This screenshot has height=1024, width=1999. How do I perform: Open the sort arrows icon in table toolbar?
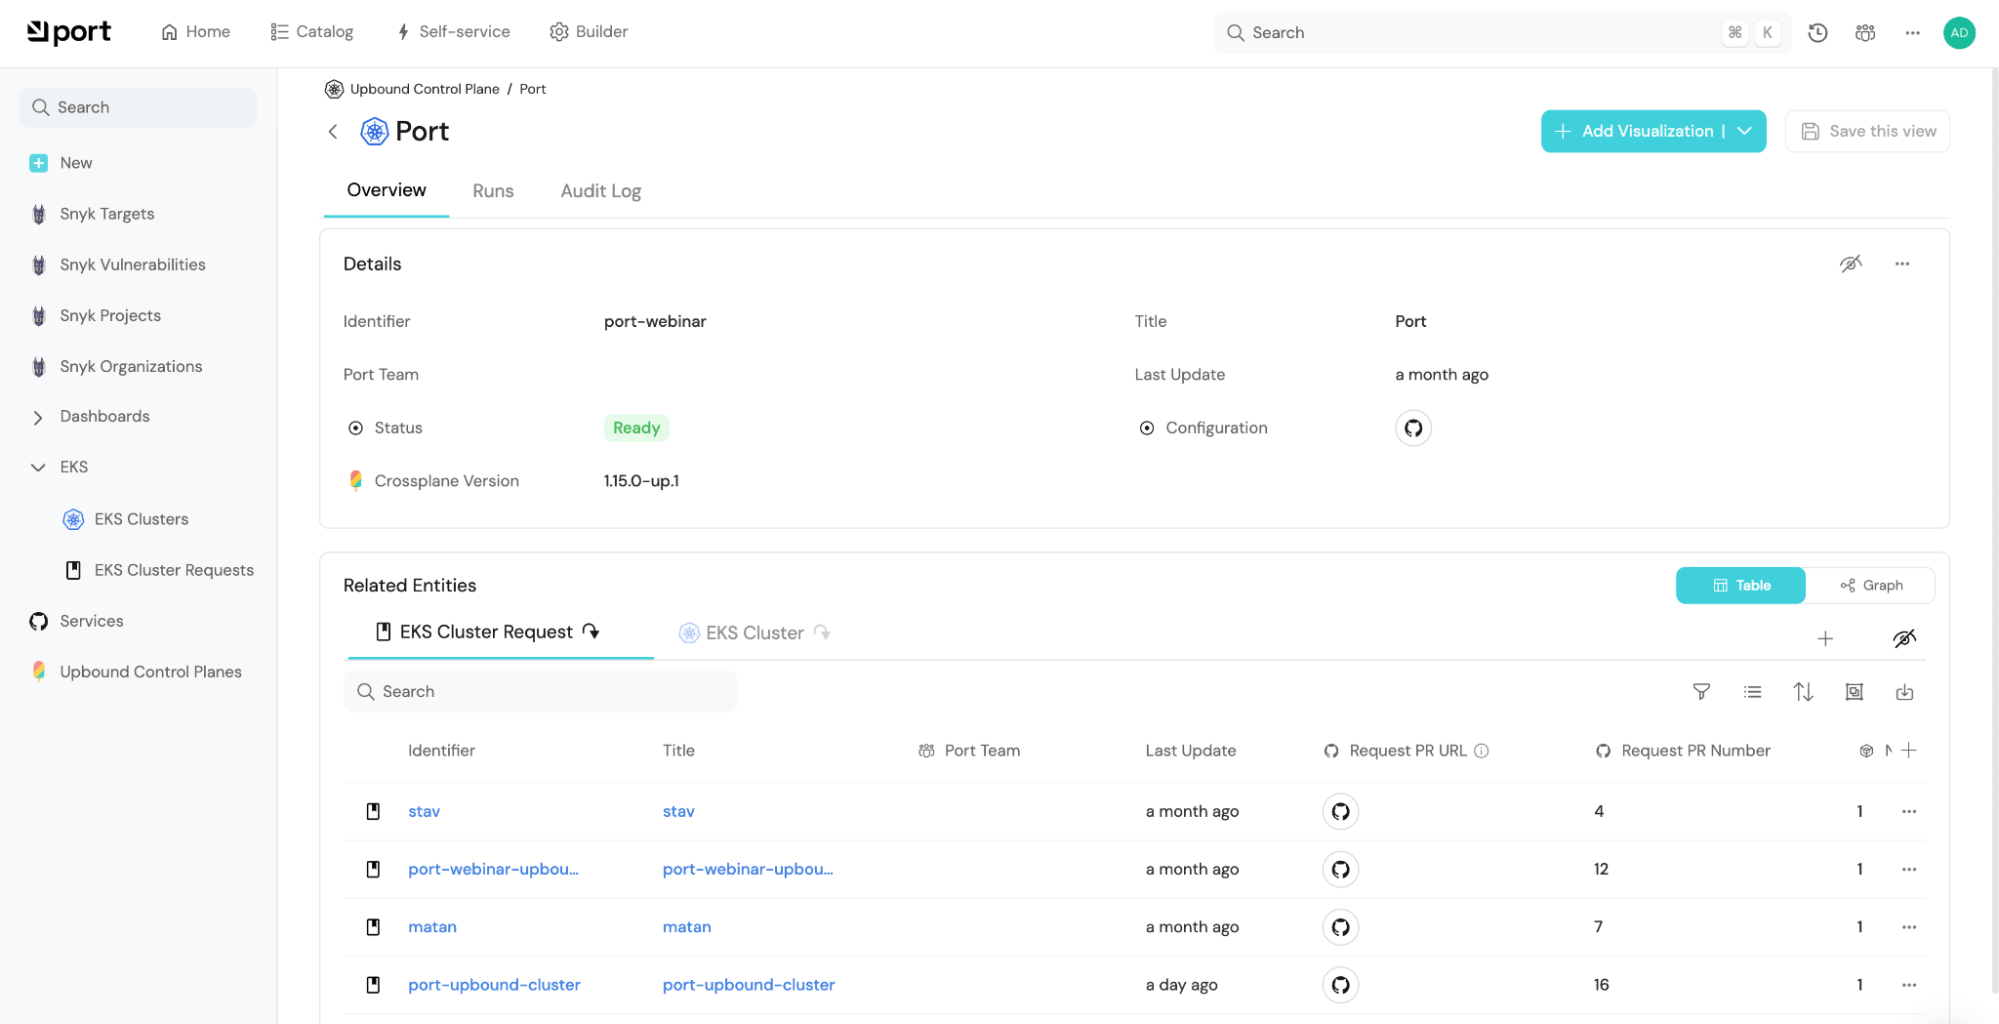[1803, 692]
